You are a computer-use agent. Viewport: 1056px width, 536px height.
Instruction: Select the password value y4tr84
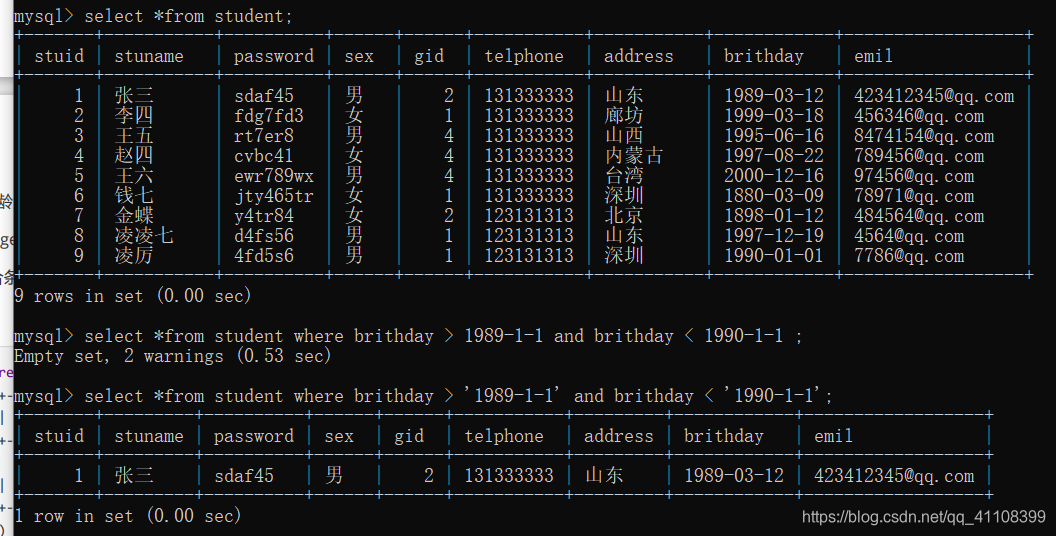click(x=264, y=216)
